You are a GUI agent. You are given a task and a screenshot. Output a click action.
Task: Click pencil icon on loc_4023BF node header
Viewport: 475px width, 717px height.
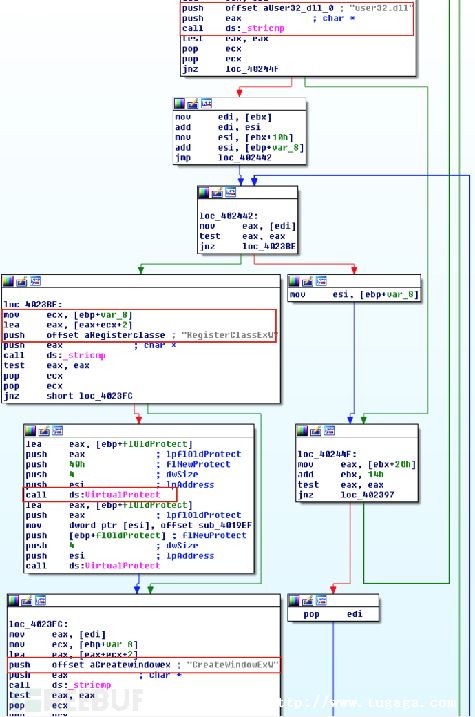tap(22, 281)
